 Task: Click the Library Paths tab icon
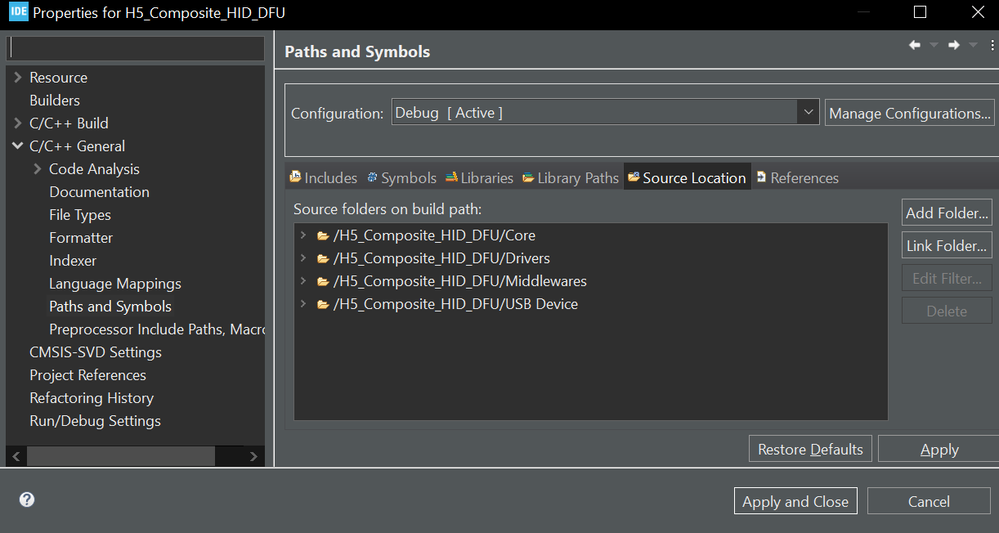click(528, 178)
